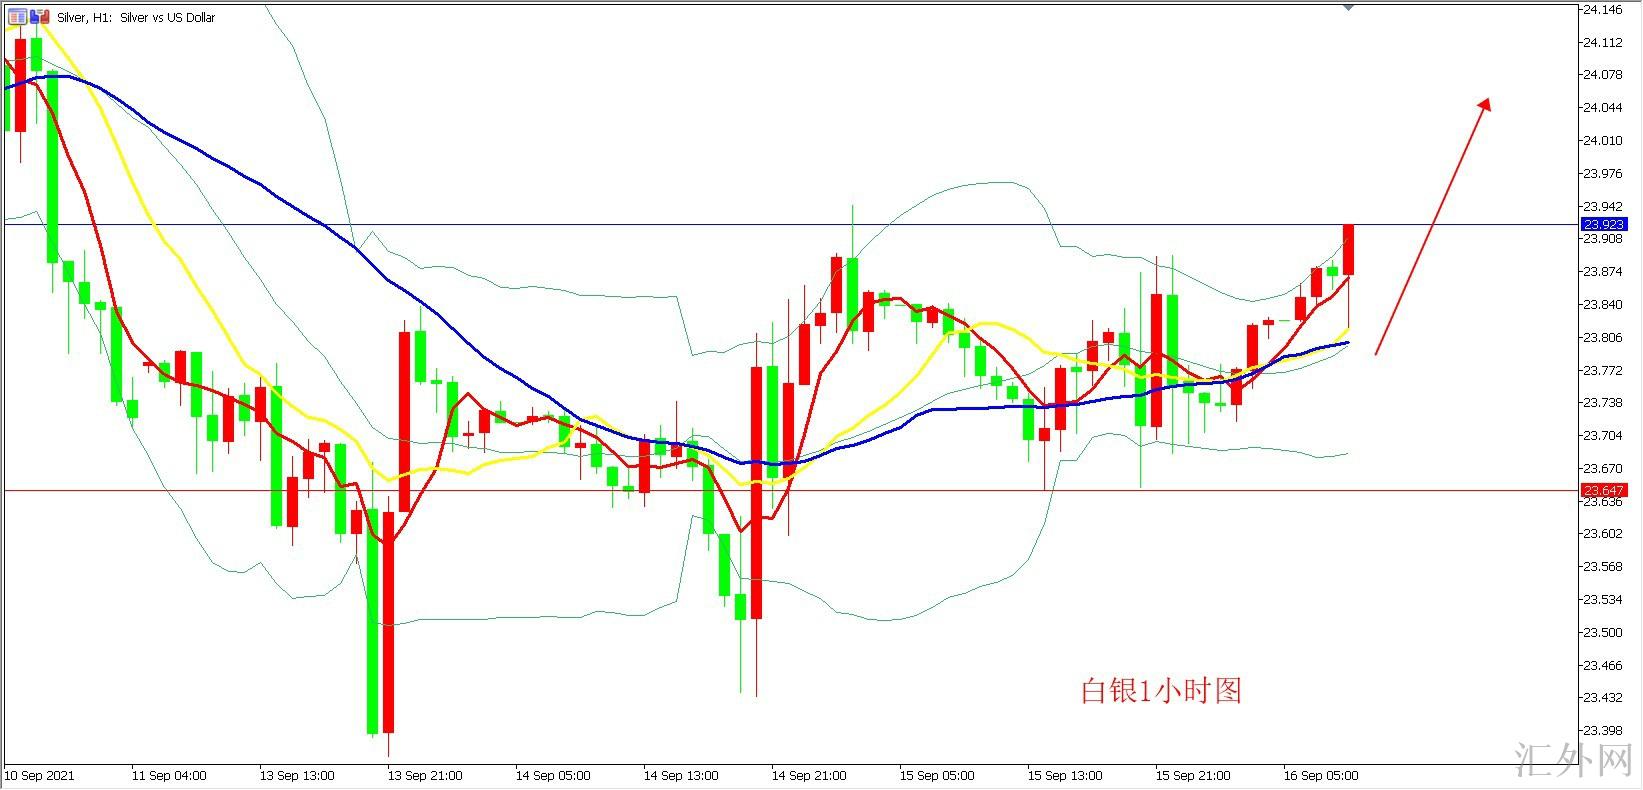Click the chart title 'Silver vs US Dollar'
This screenshot has width=1643, height=790.
point(167,18)
